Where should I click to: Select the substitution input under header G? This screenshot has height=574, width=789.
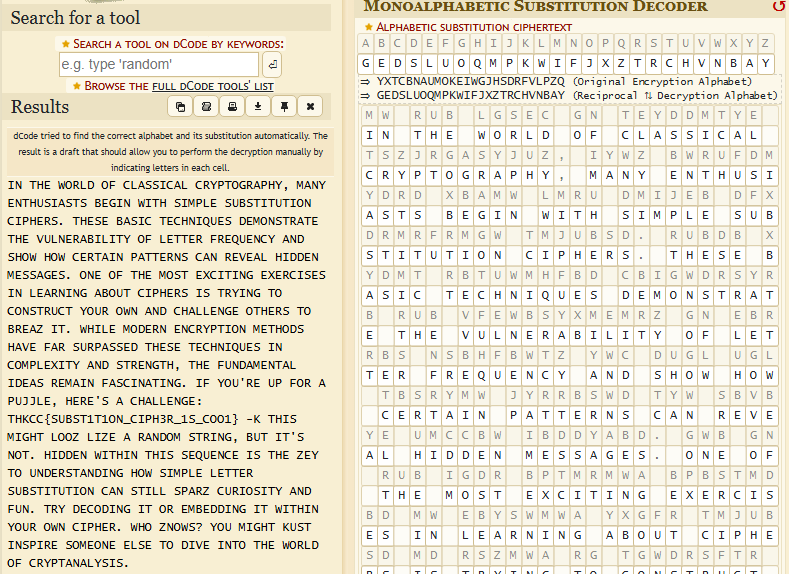[461, 64]
